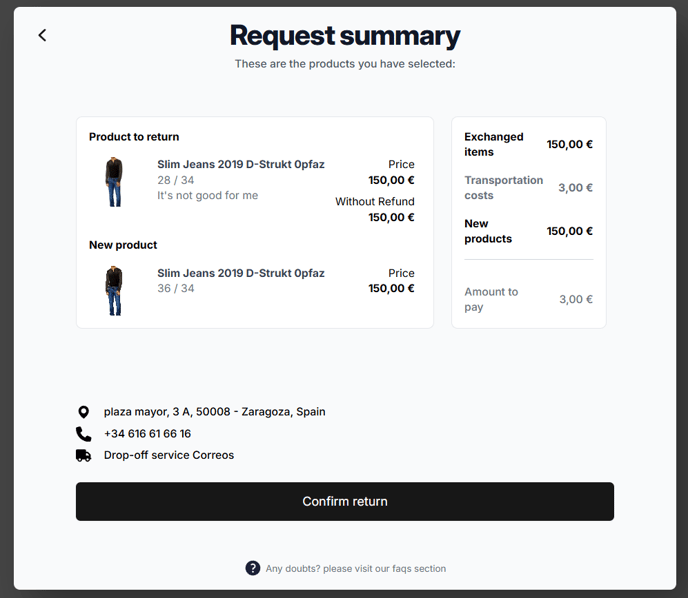The height and width of the screenshot is (598, 688).
Task: Open thumbnail of new Slim Jeans product
Action: (x=114, y=290)
